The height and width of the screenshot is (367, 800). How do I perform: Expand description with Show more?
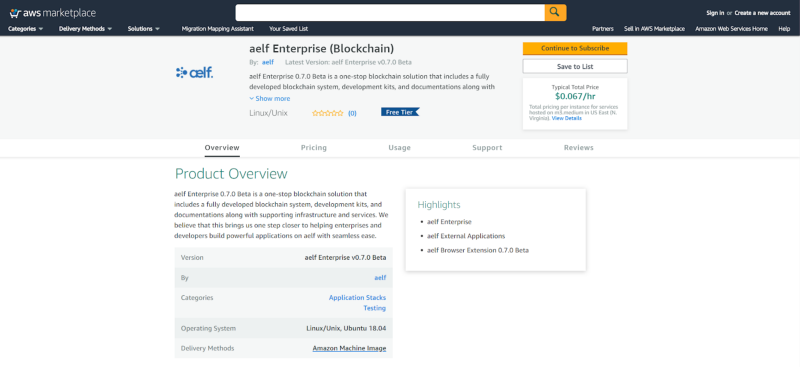point(270,99)
